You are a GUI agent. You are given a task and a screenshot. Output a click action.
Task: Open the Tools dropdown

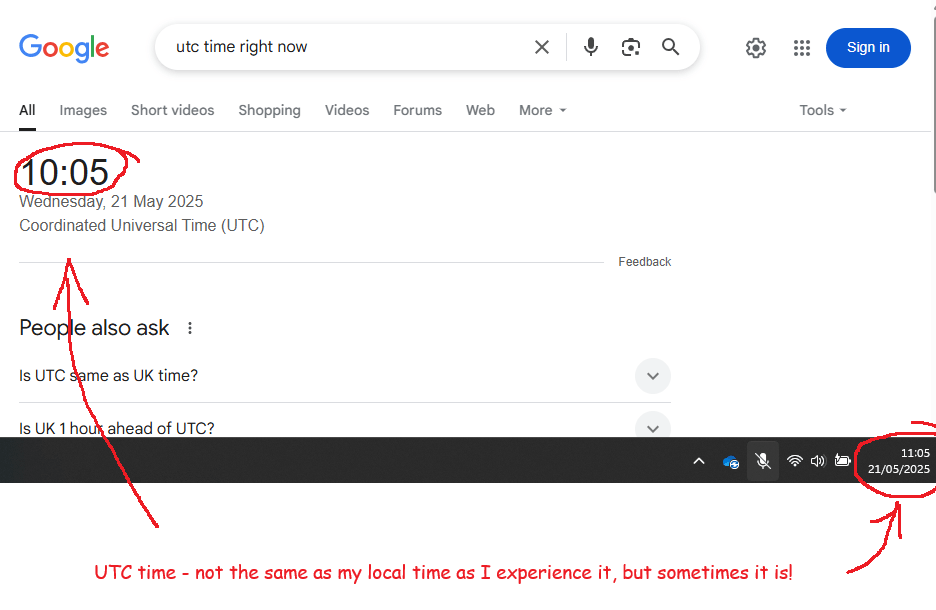[822, 110]
